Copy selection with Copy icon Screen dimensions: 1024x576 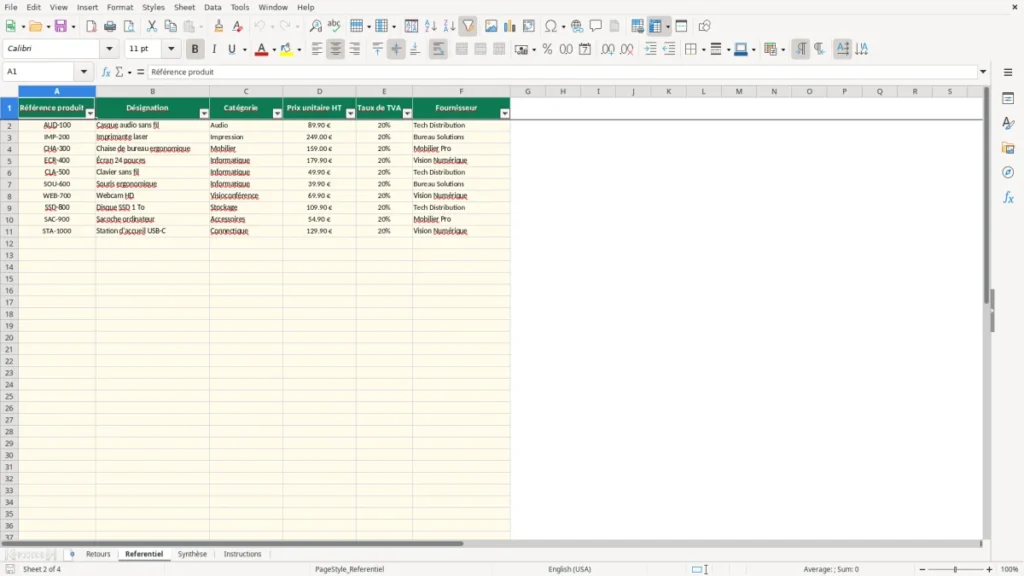(170, 26)
